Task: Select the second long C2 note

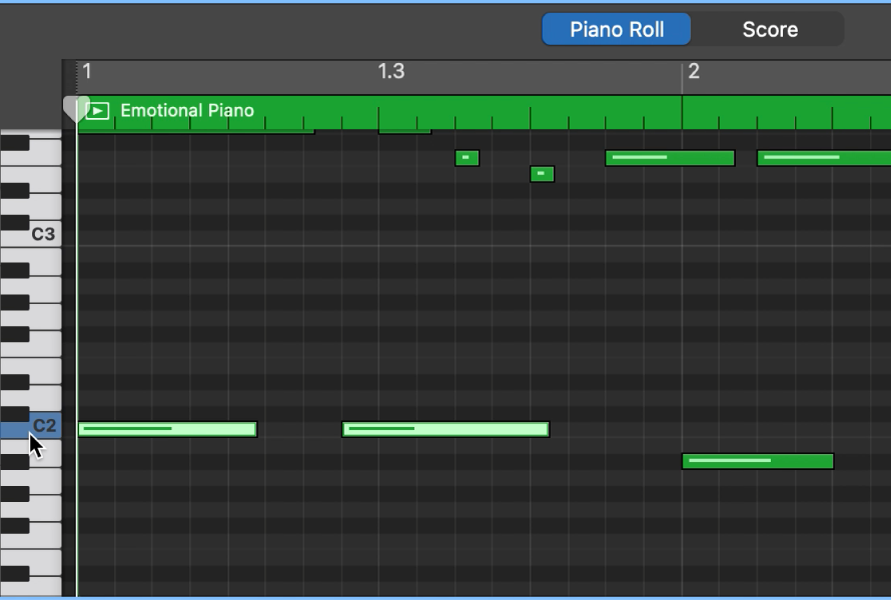Action: [445, 429]
